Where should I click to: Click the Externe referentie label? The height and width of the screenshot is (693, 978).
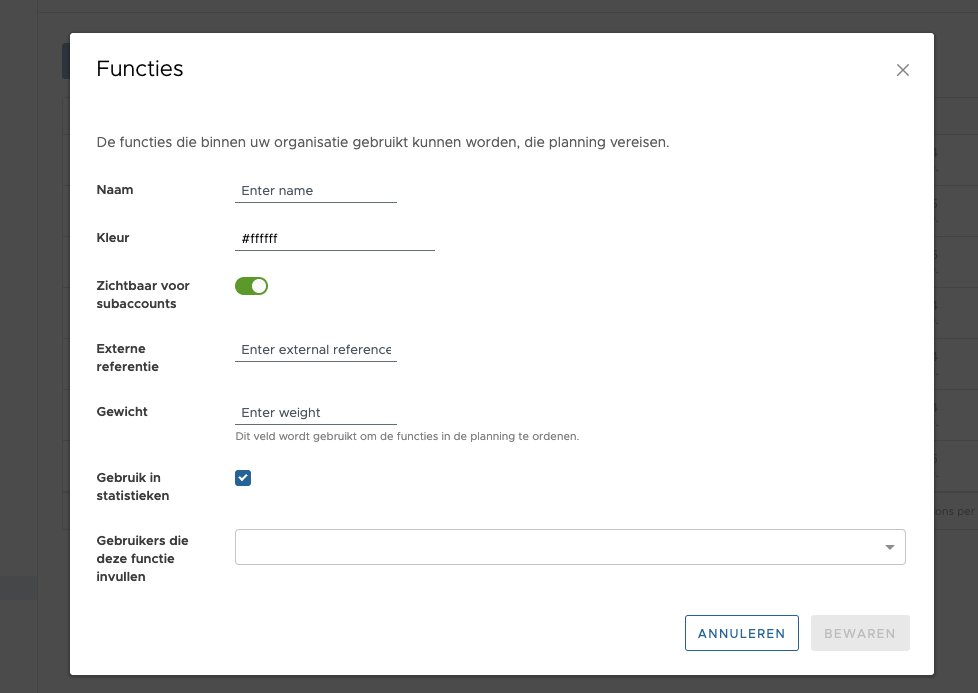[127, 358]
